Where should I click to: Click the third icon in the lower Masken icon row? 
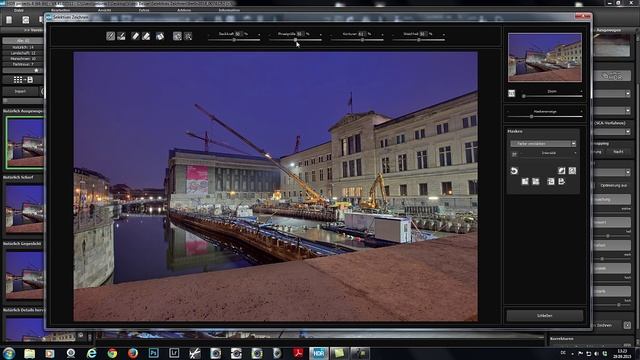click(551, 181)
